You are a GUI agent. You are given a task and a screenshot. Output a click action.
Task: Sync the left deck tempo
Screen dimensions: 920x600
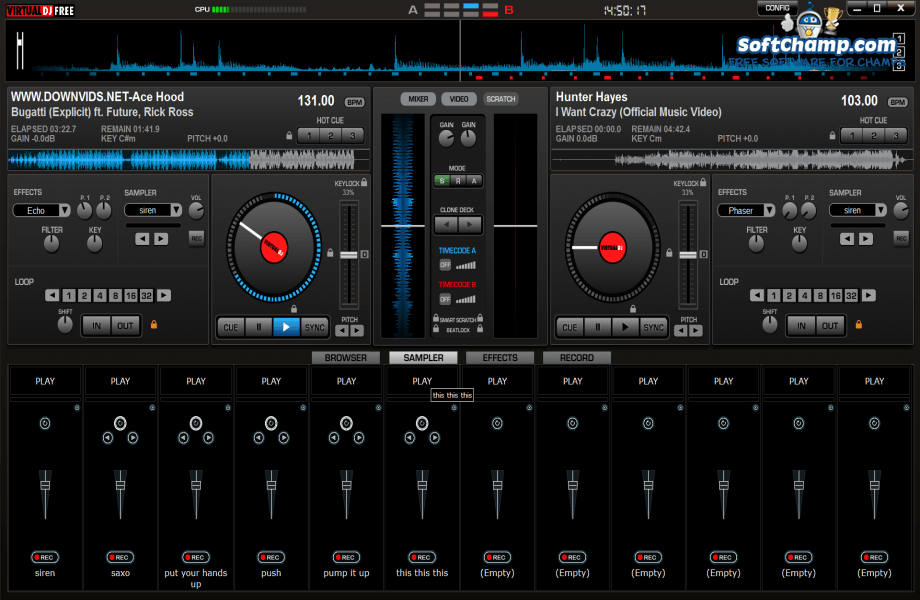[x=314, y=327]
